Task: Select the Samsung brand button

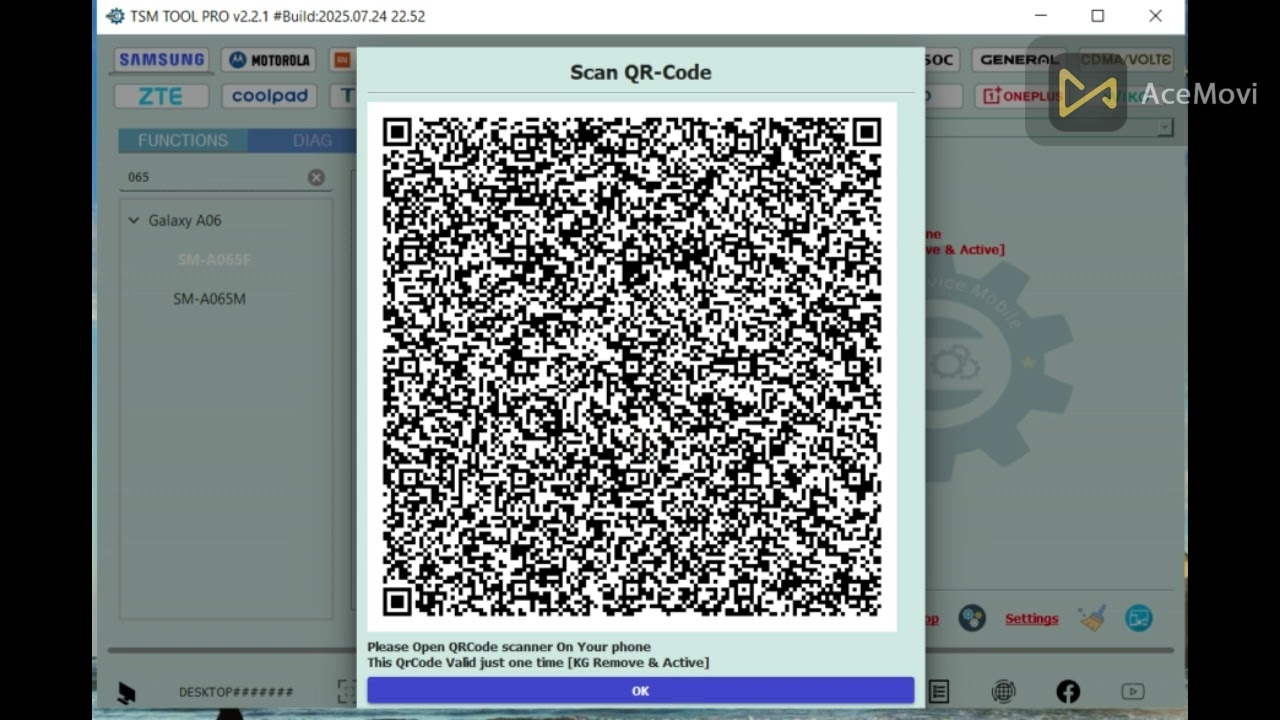Action: pos(161,60)
